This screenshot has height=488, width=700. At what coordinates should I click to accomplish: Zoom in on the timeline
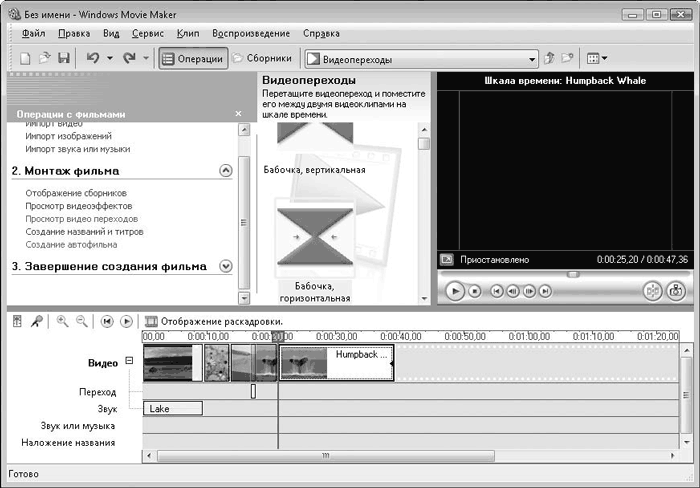[62, 321]
